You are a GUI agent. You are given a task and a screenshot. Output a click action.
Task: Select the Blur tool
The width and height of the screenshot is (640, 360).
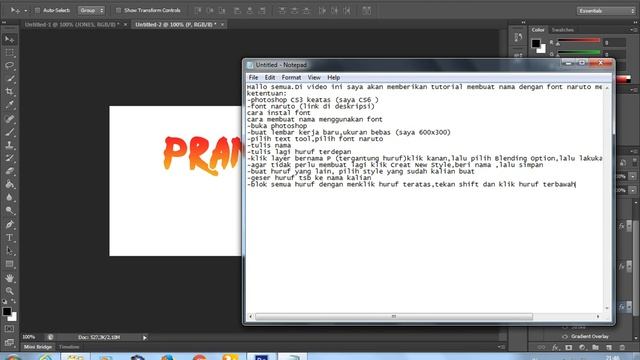10,198
